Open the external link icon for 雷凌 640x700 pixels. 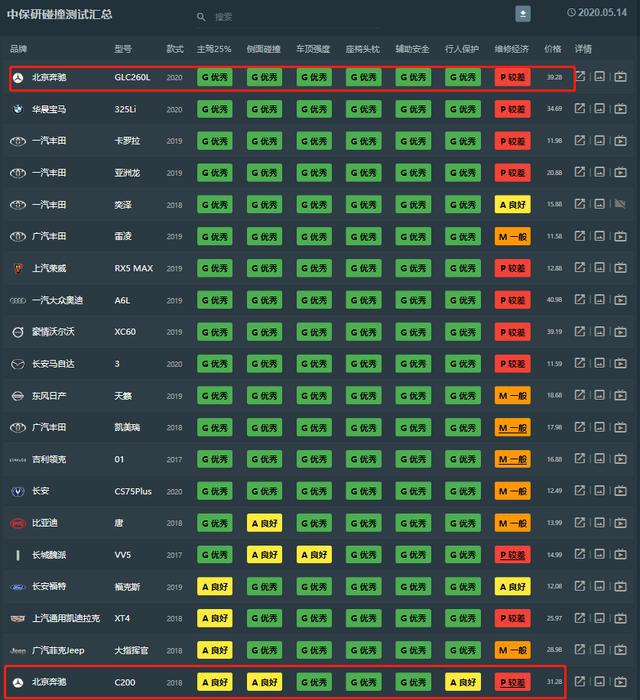pyautogui.click(x=580, y=236)
